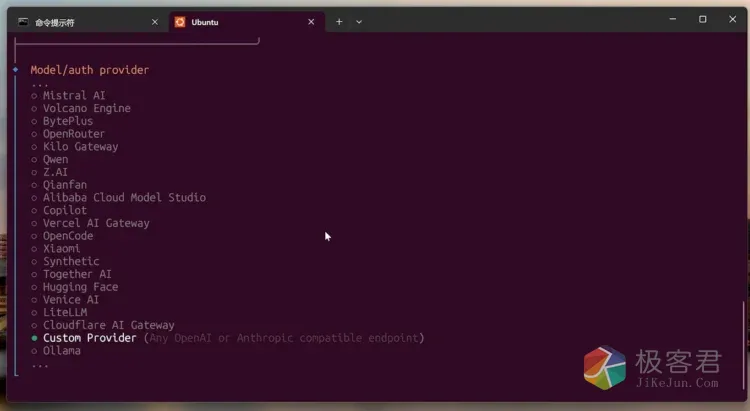Click the Model/auth provider heading
This screenshot has height=411, width=750.
coord(90,70)
